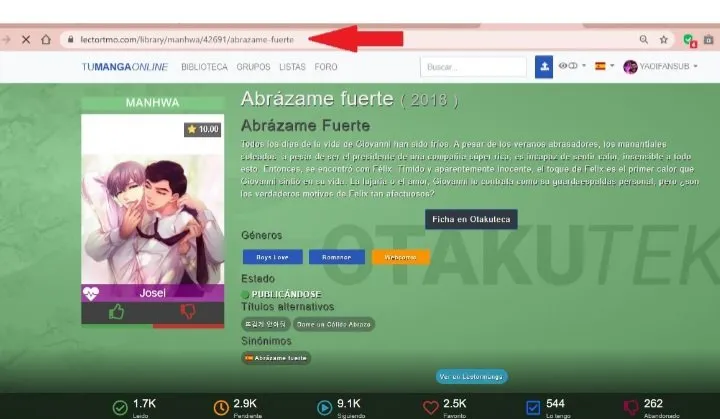
Task: Select the Webcomic genre tag
Action: point(400,257)
